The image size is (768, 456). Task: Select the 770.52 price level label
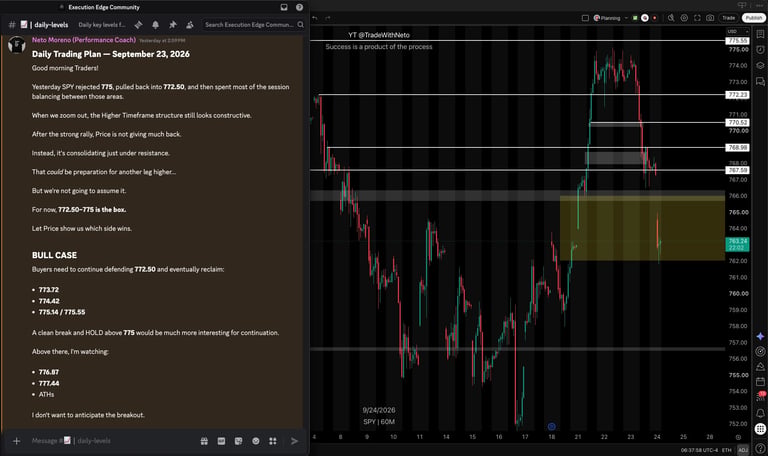click(737, 122)
